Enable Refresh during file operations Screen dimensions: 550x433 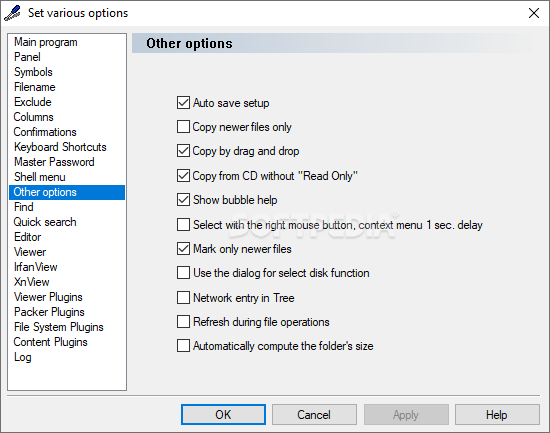coord(183,322)
